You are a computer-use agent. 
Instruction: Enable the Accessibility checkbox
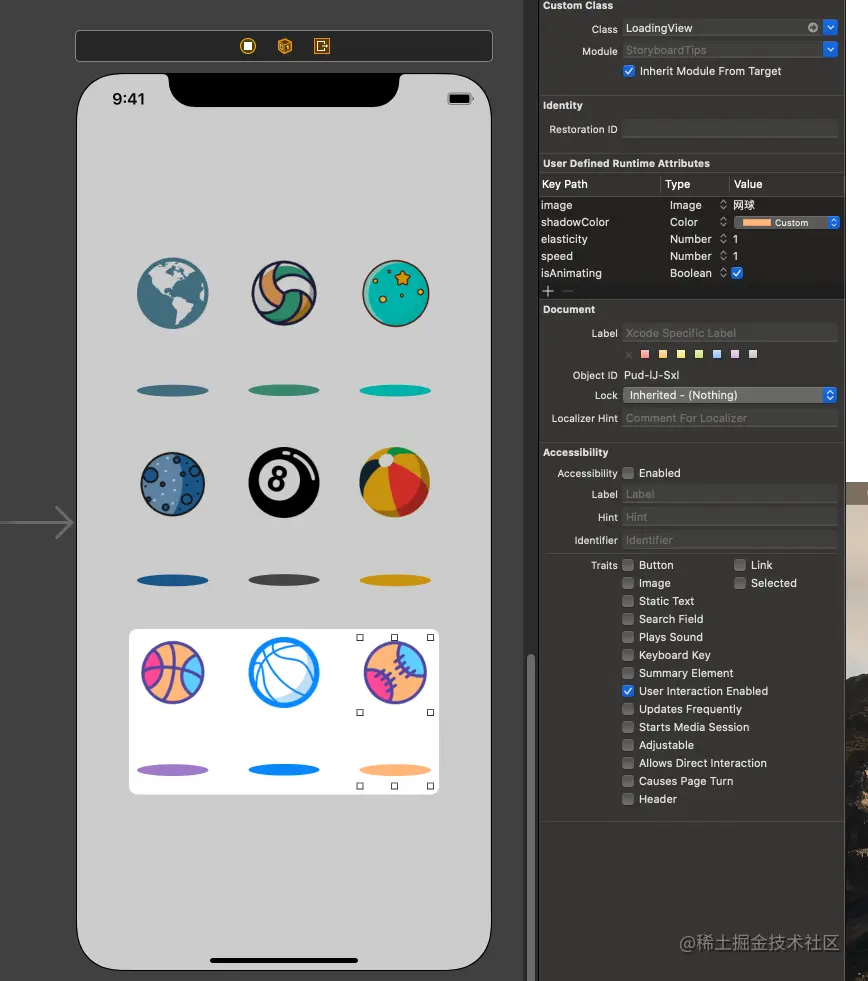pyautogui.click(x=628, y=473)
